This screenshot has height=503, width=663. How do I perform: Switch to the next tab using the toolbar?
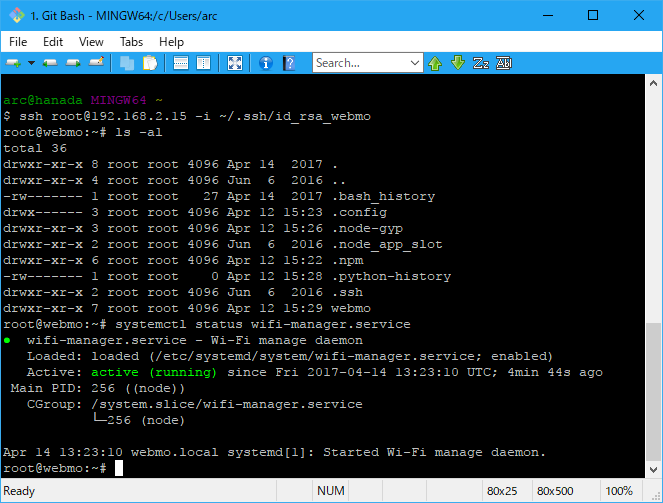click(x=74, y=63)
